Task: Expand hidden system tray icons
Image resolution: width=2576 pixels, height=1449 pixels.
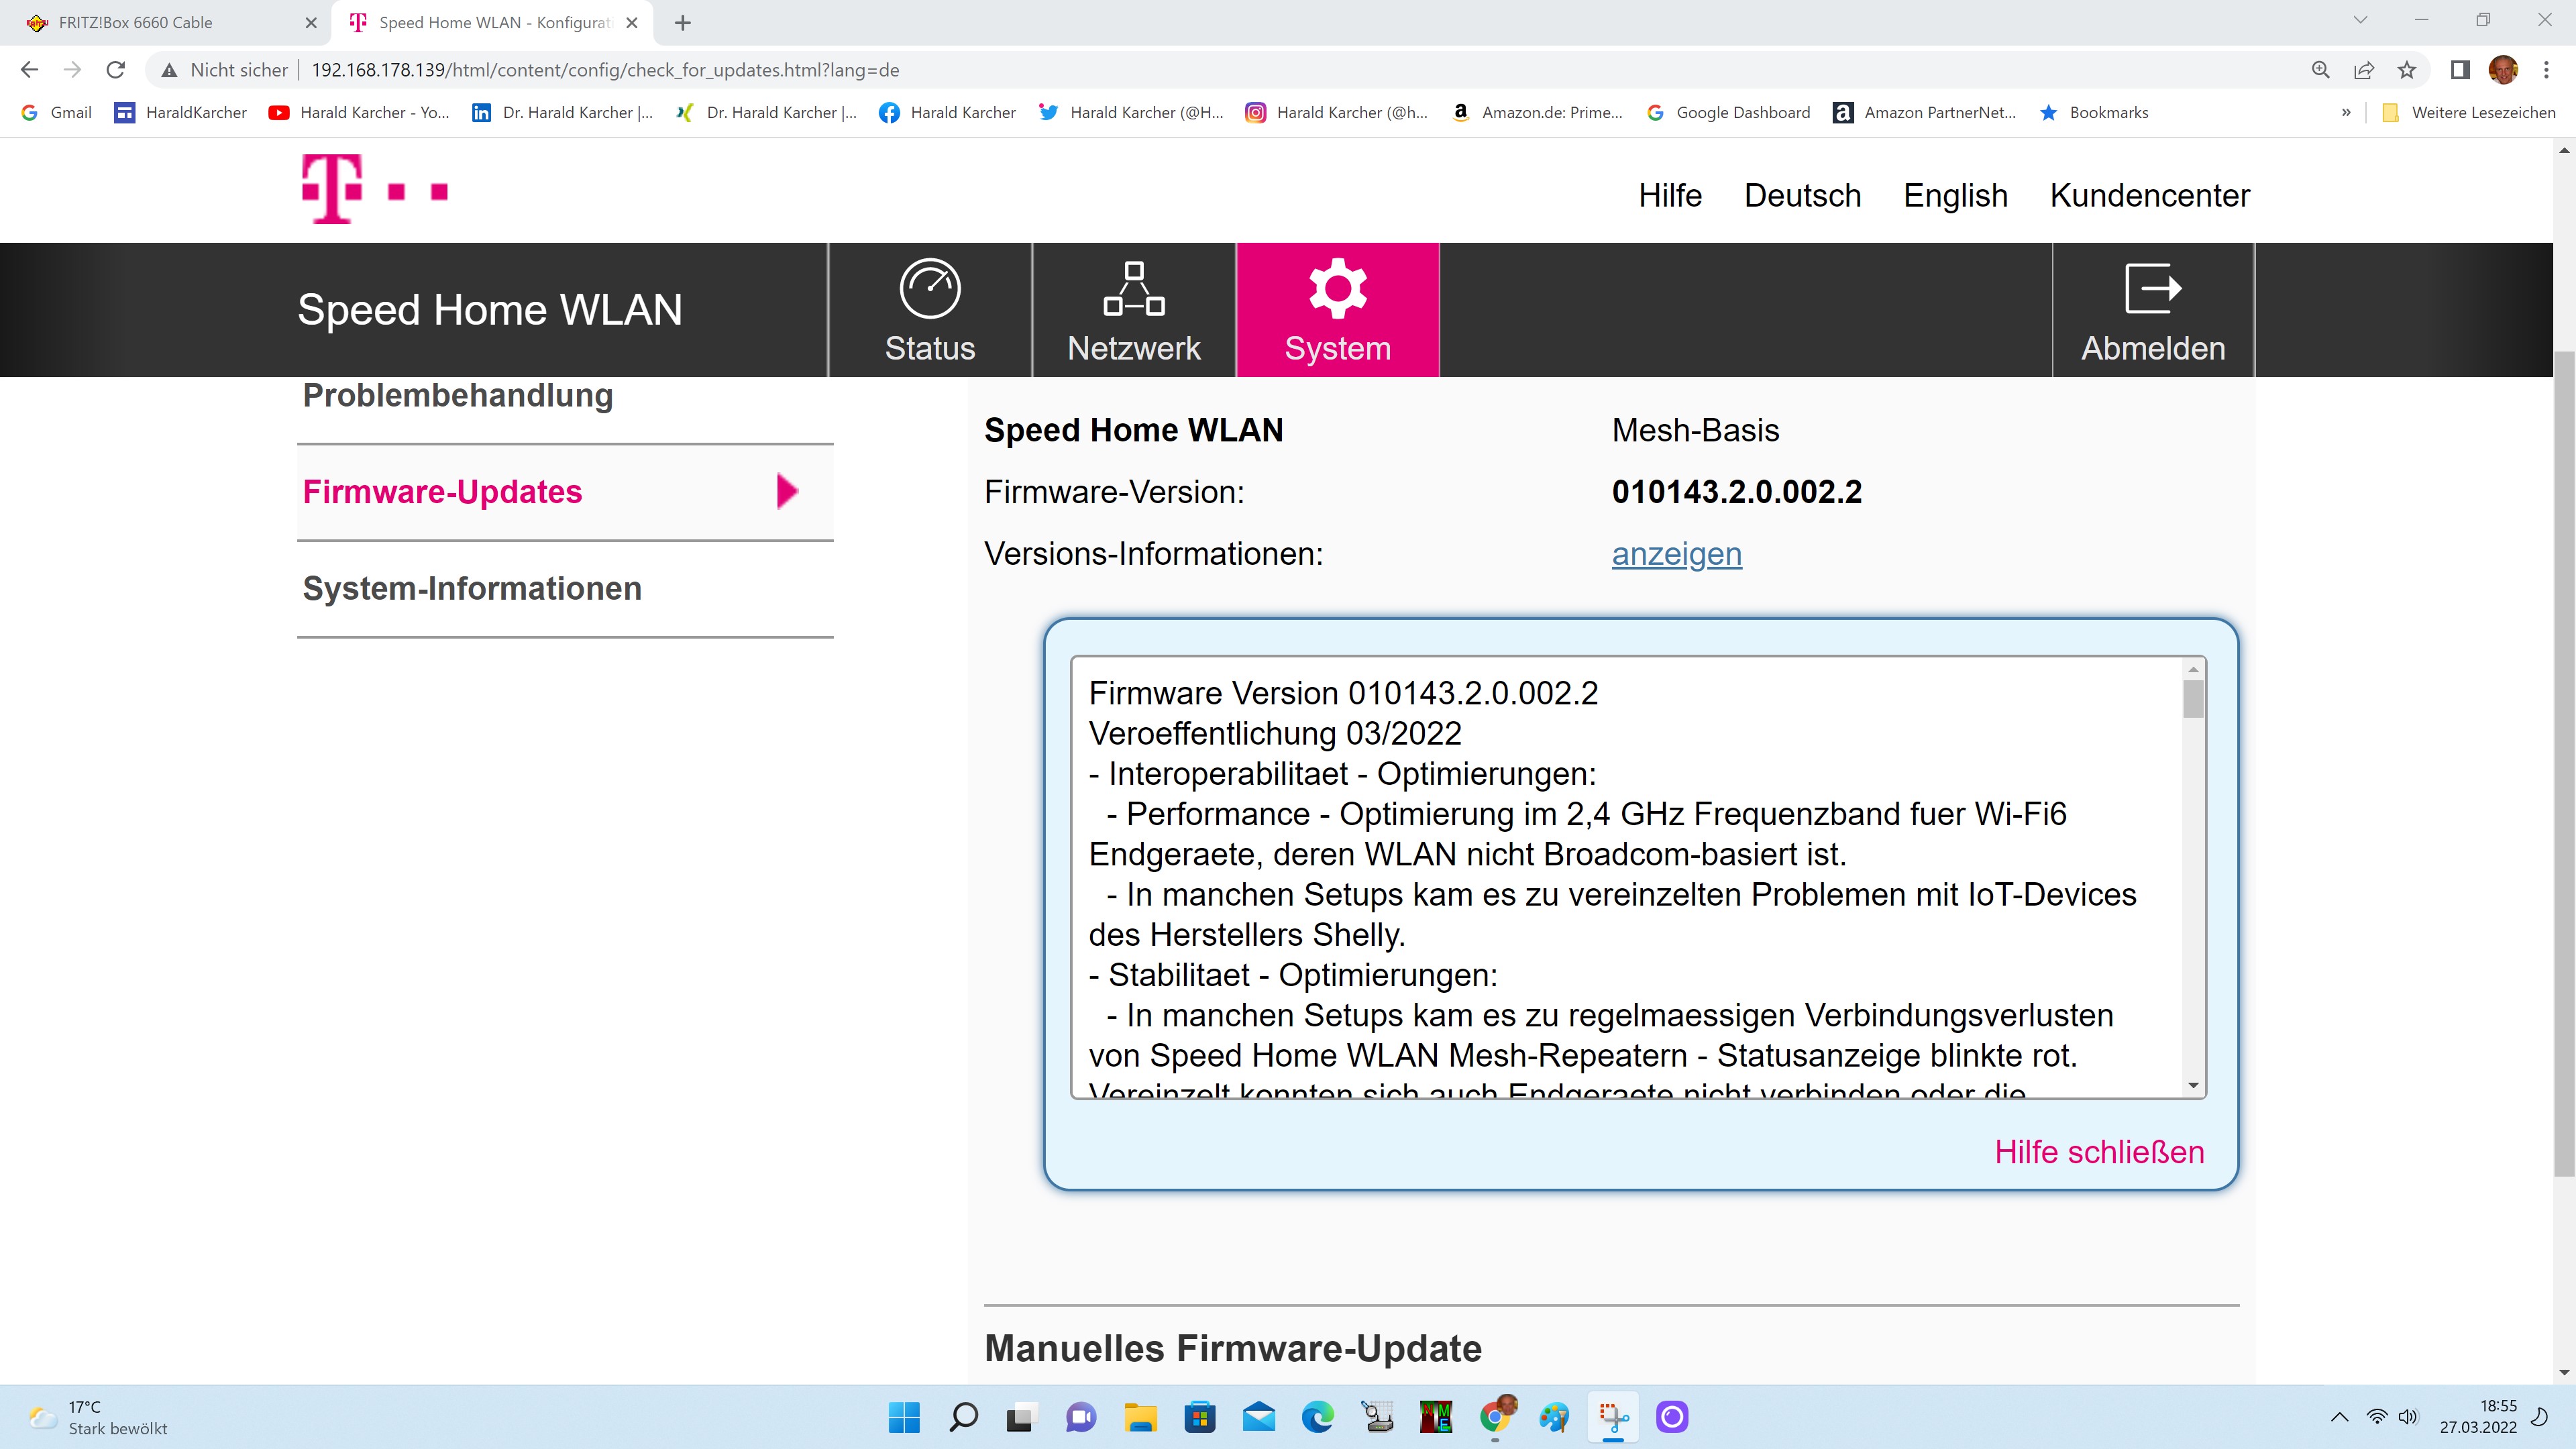Action: point(2339,1416)
